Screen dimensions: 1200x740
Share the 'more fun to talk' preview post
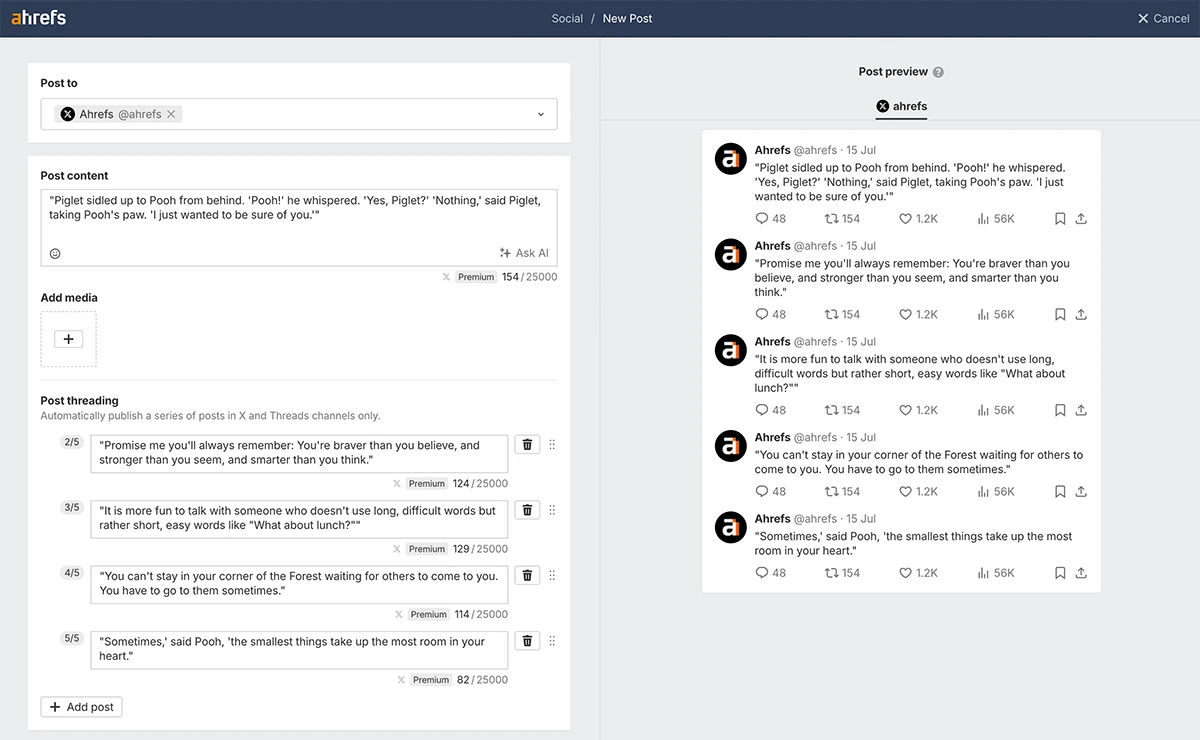(1081, 410)
